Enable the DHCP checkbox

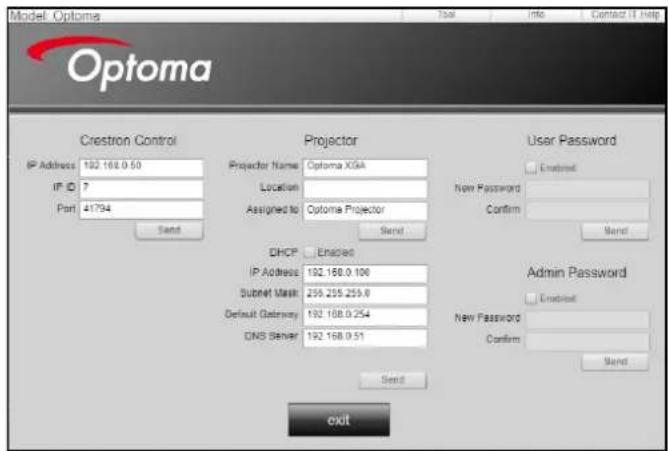pyautogui.click(x=308, y=253)
